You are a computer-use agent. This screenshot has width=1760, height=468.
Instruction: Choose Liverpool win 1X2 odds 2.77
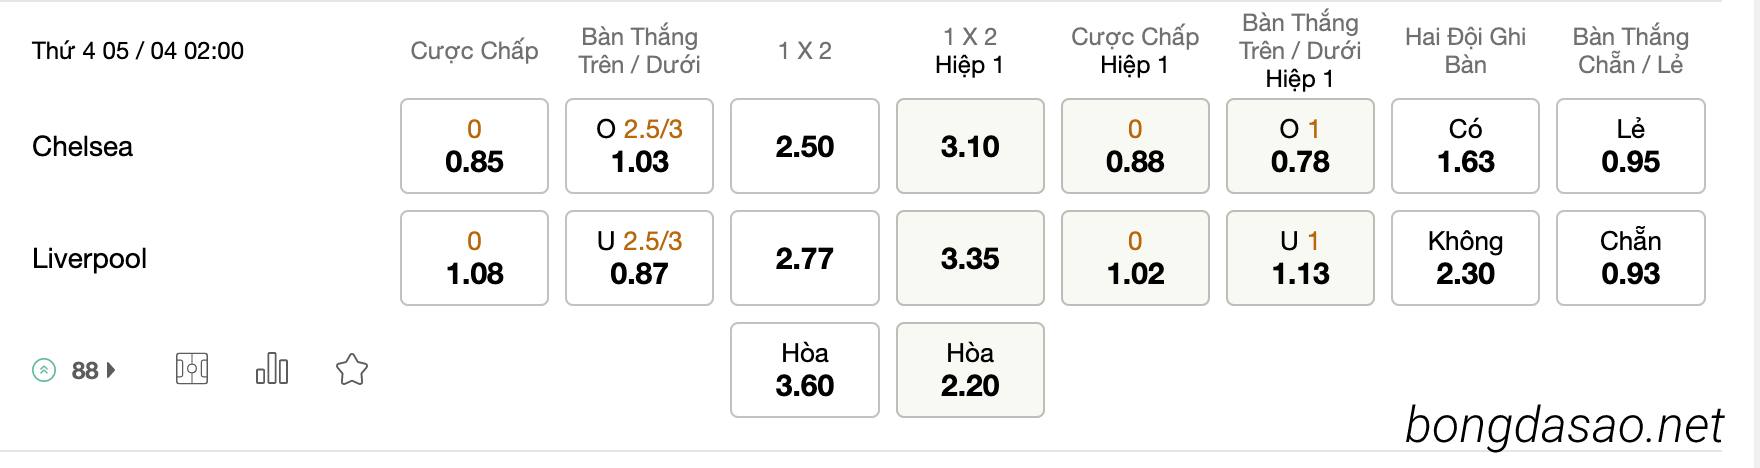[x=805, y=258]
